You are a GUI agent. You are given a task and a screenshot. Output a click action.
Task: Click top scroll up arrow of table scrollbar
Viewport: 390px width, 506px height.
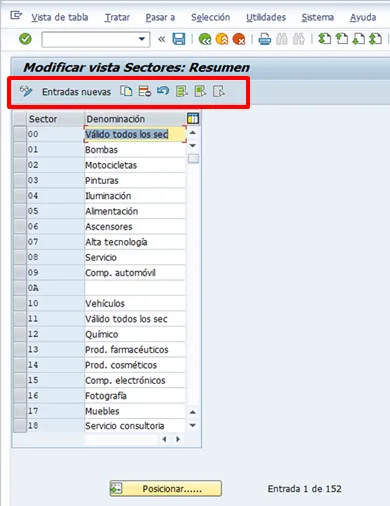(x=193, y=133)
